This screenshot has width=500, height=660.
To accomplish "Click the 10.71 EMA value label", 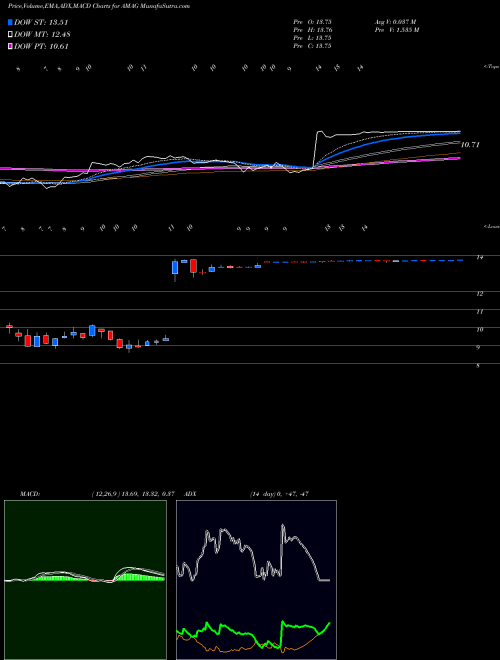I will pos(471,145).
